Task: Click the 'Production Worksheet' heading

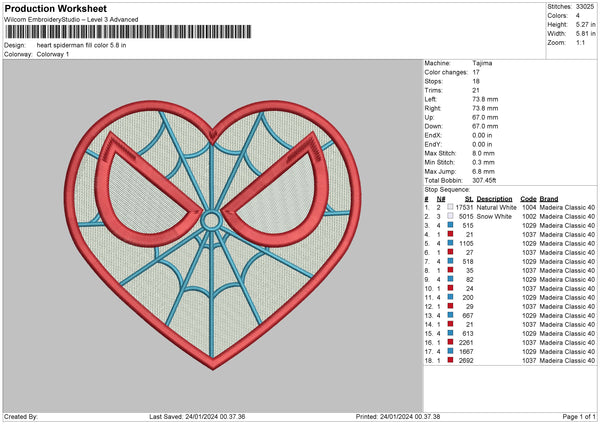Action: pos(55,8)
